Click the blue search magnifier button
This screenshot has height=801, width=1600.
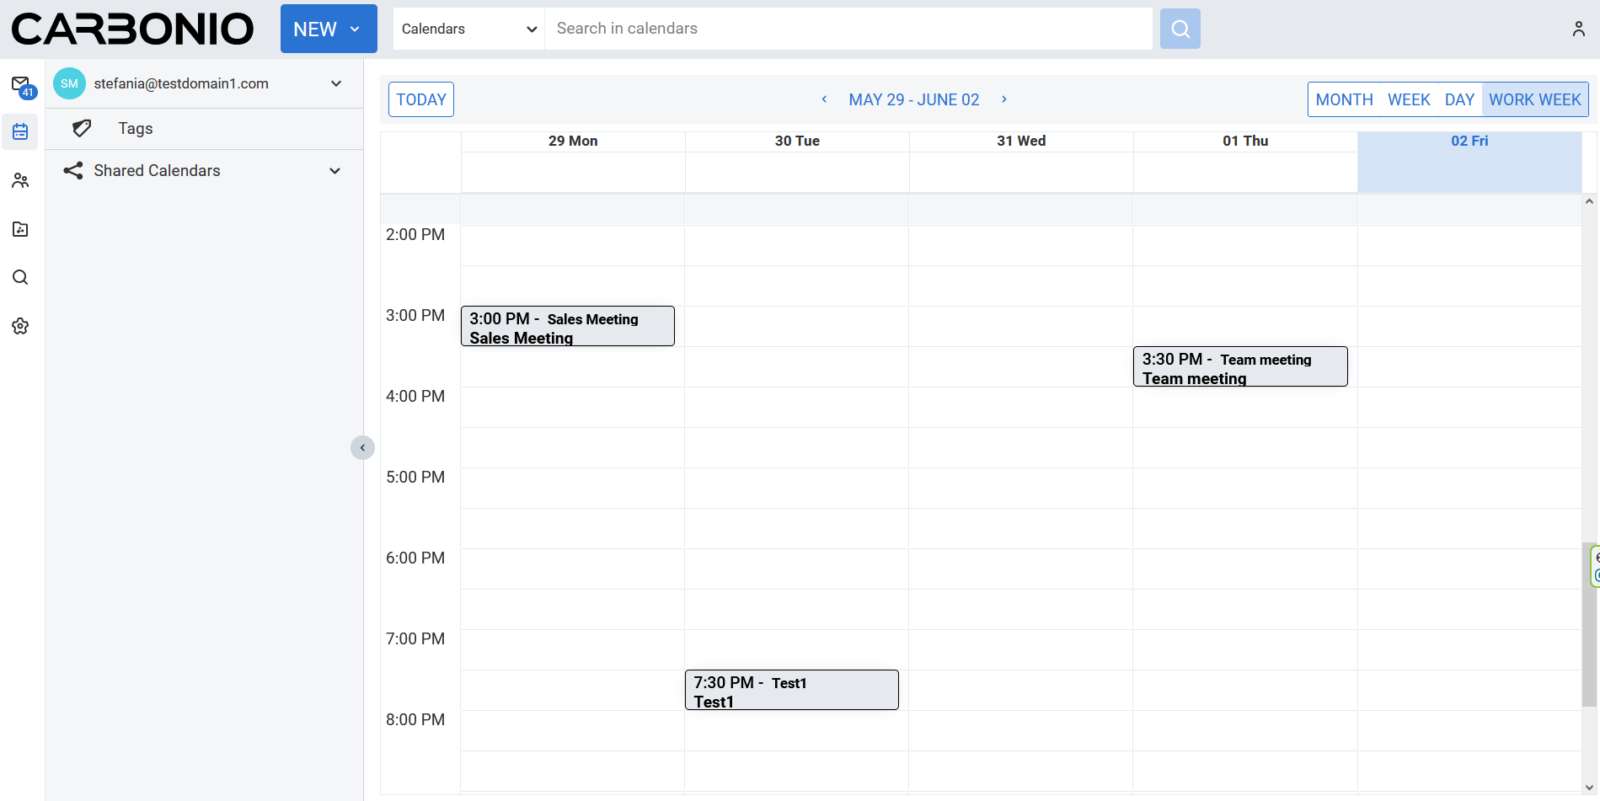(1180, 29)
